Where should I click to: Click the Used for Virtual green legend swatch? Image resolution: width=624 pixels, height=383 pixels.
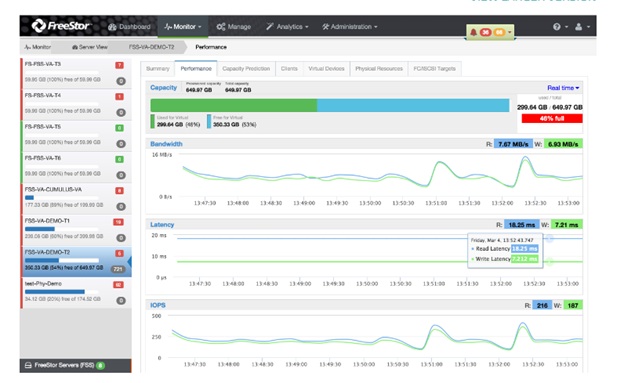point(152,121)
